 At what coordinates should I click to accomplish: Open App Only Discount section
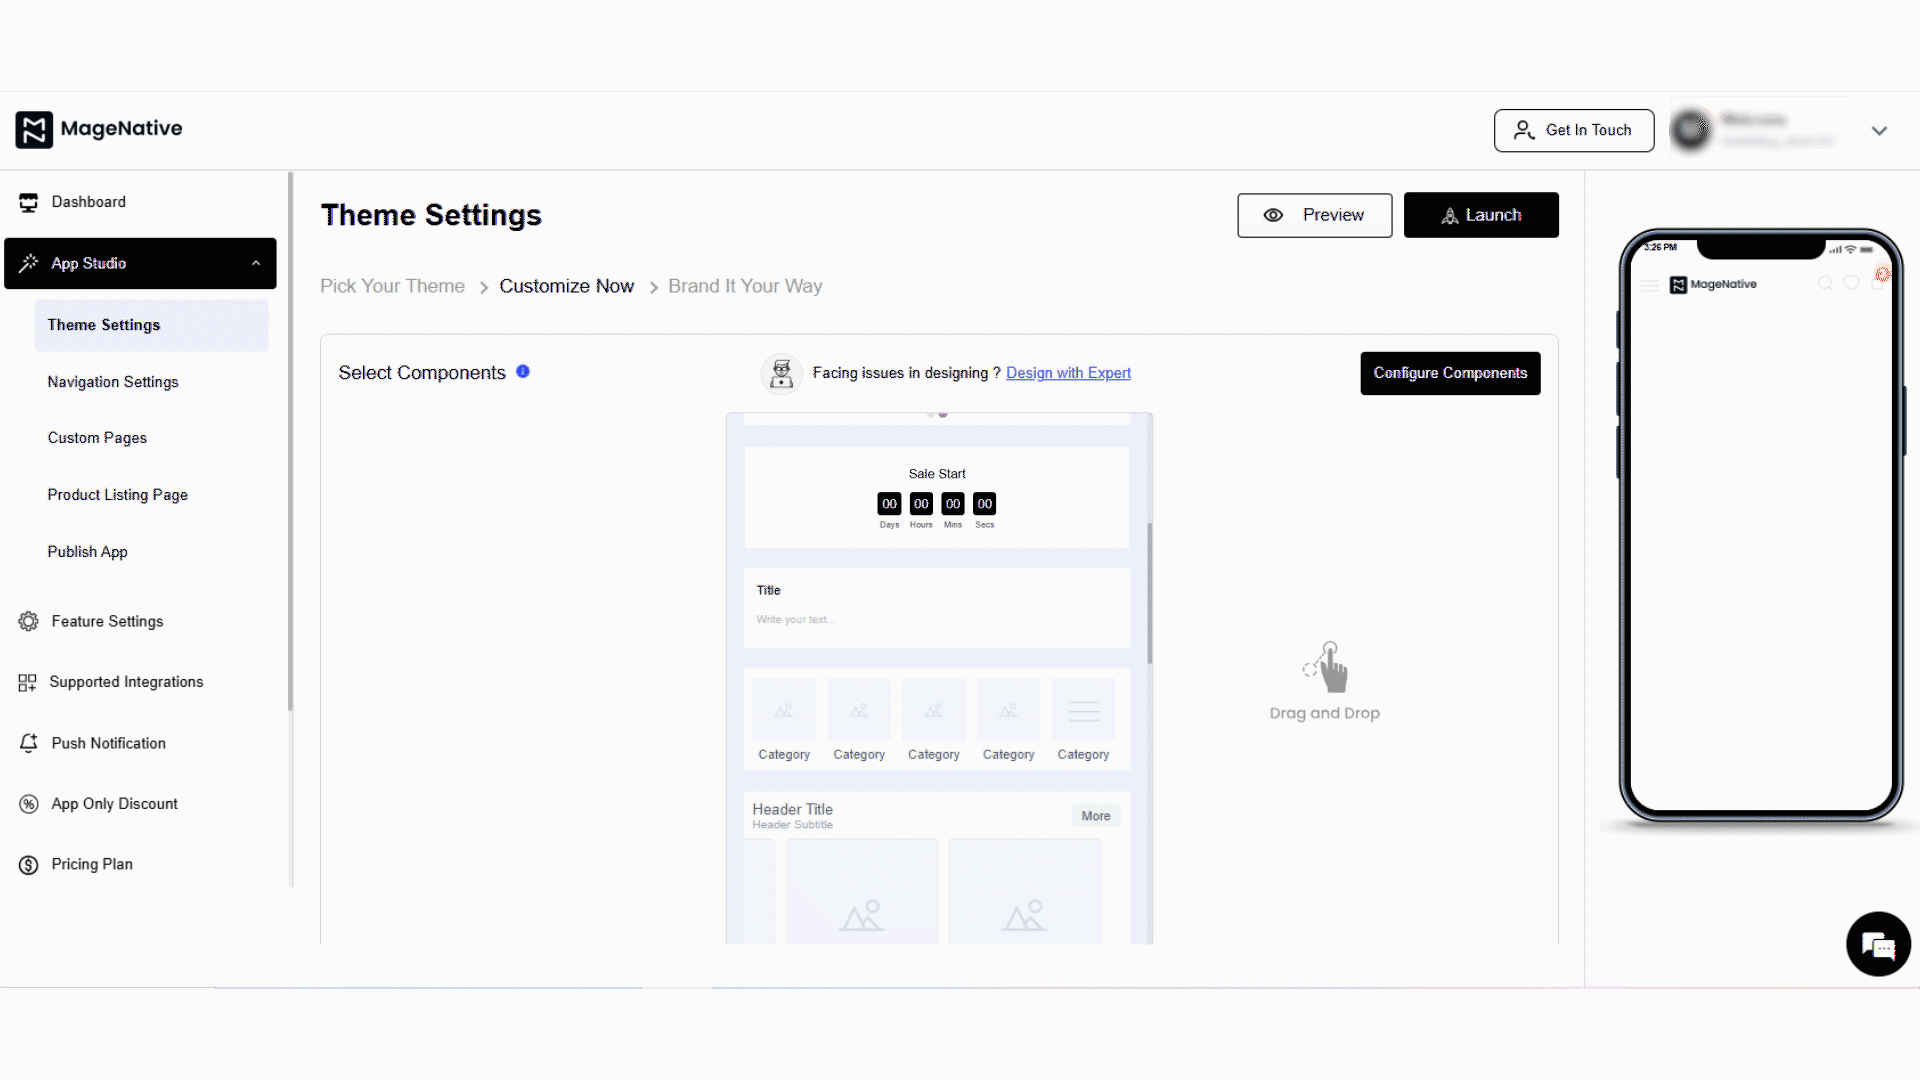[x=114, y=804]
